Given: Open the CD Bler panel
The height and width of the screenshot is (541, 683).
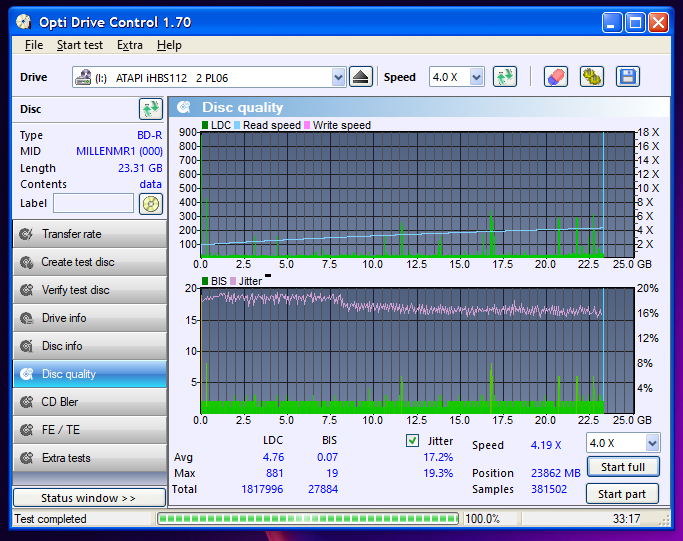Looking at the screenshot, I should [x=90, y=402].
